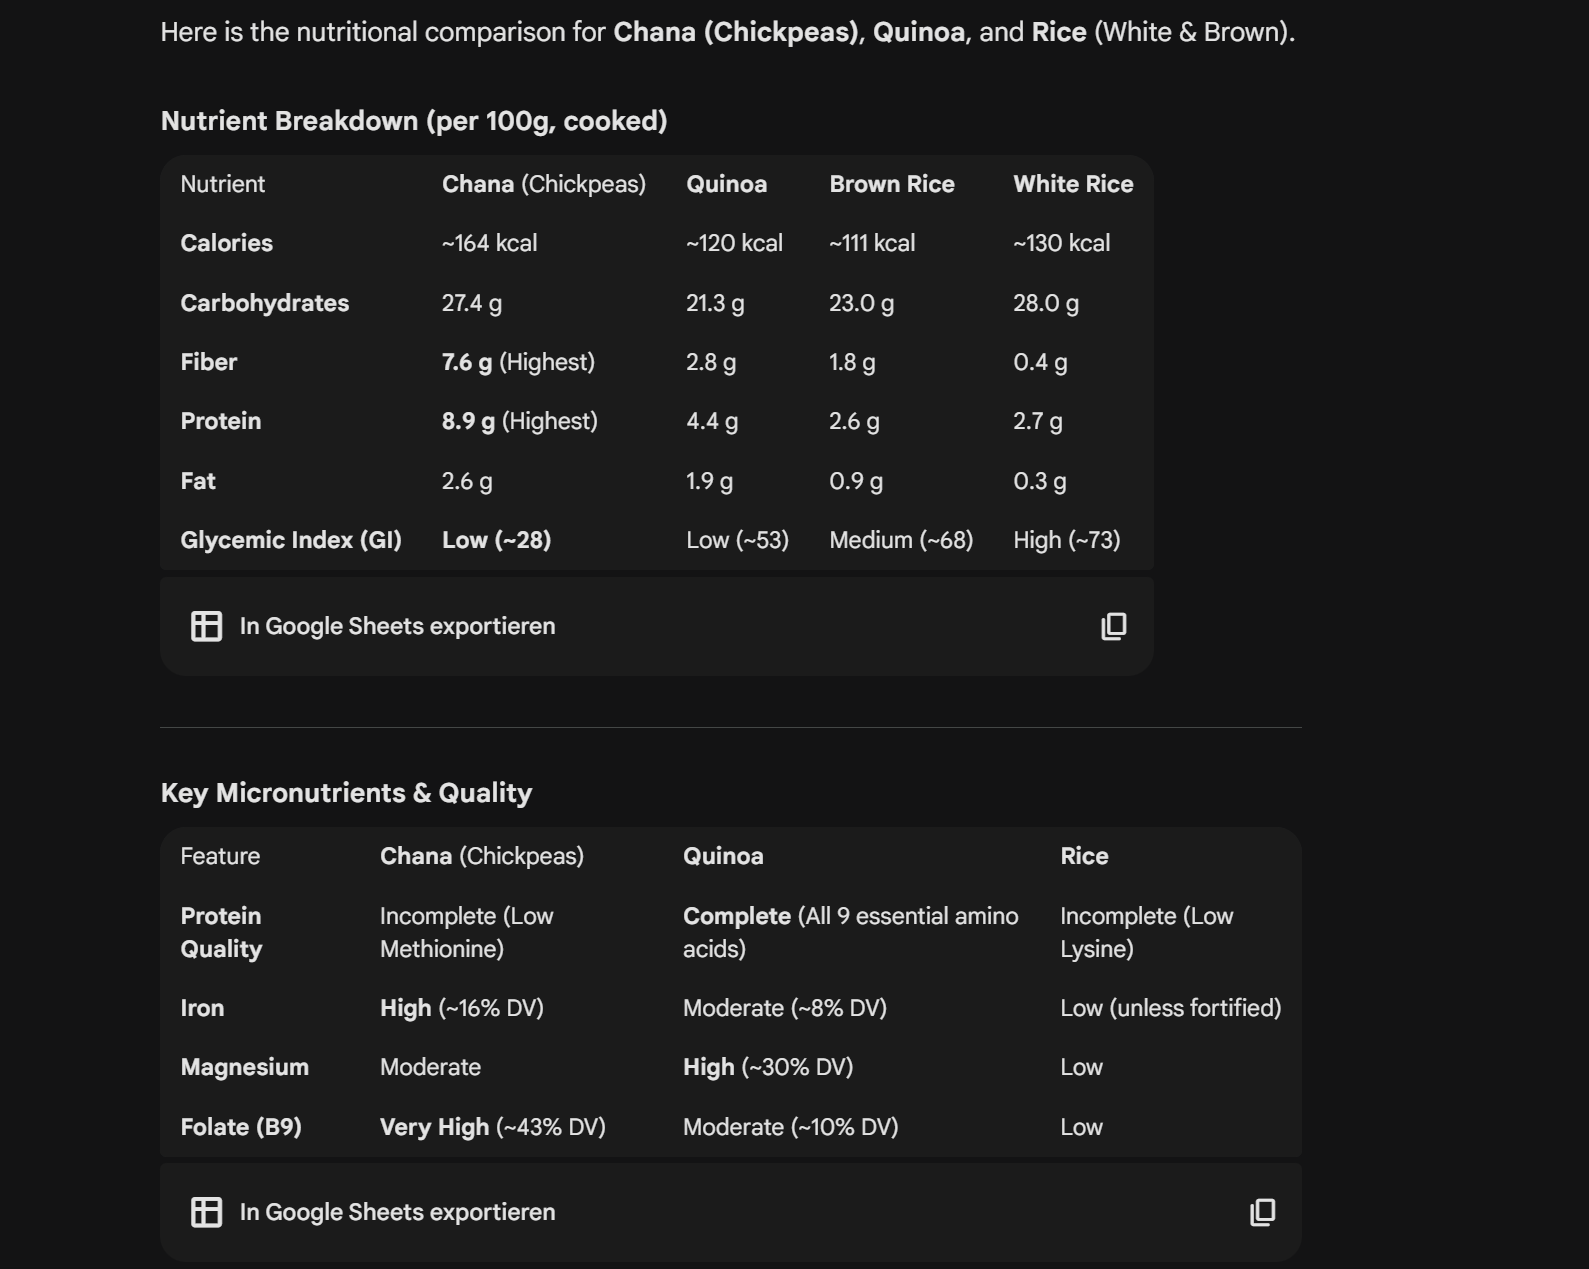Click the 'Very High (~43% DV)' folate cell
The height and width of the screenshot is (1269, 1589).
pos(492,1127)
